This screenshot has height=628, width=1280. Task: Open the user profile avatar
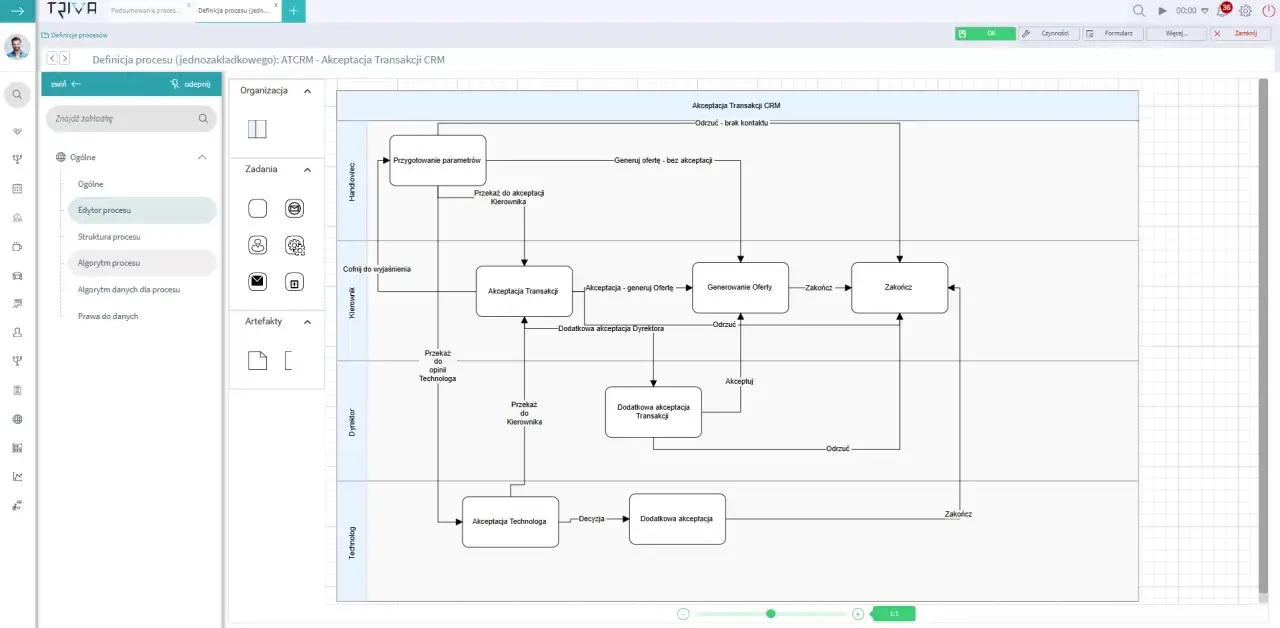17,47
